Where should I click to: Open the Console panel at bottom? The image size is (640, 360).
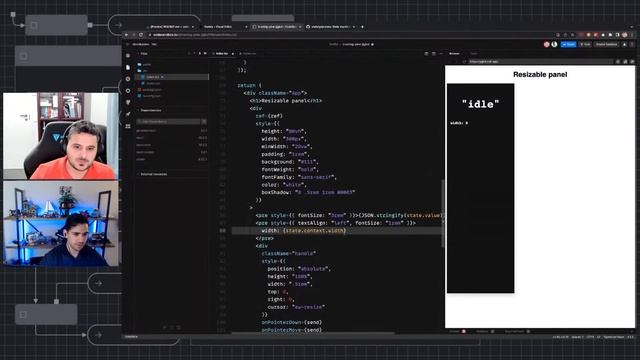[458, 331]
